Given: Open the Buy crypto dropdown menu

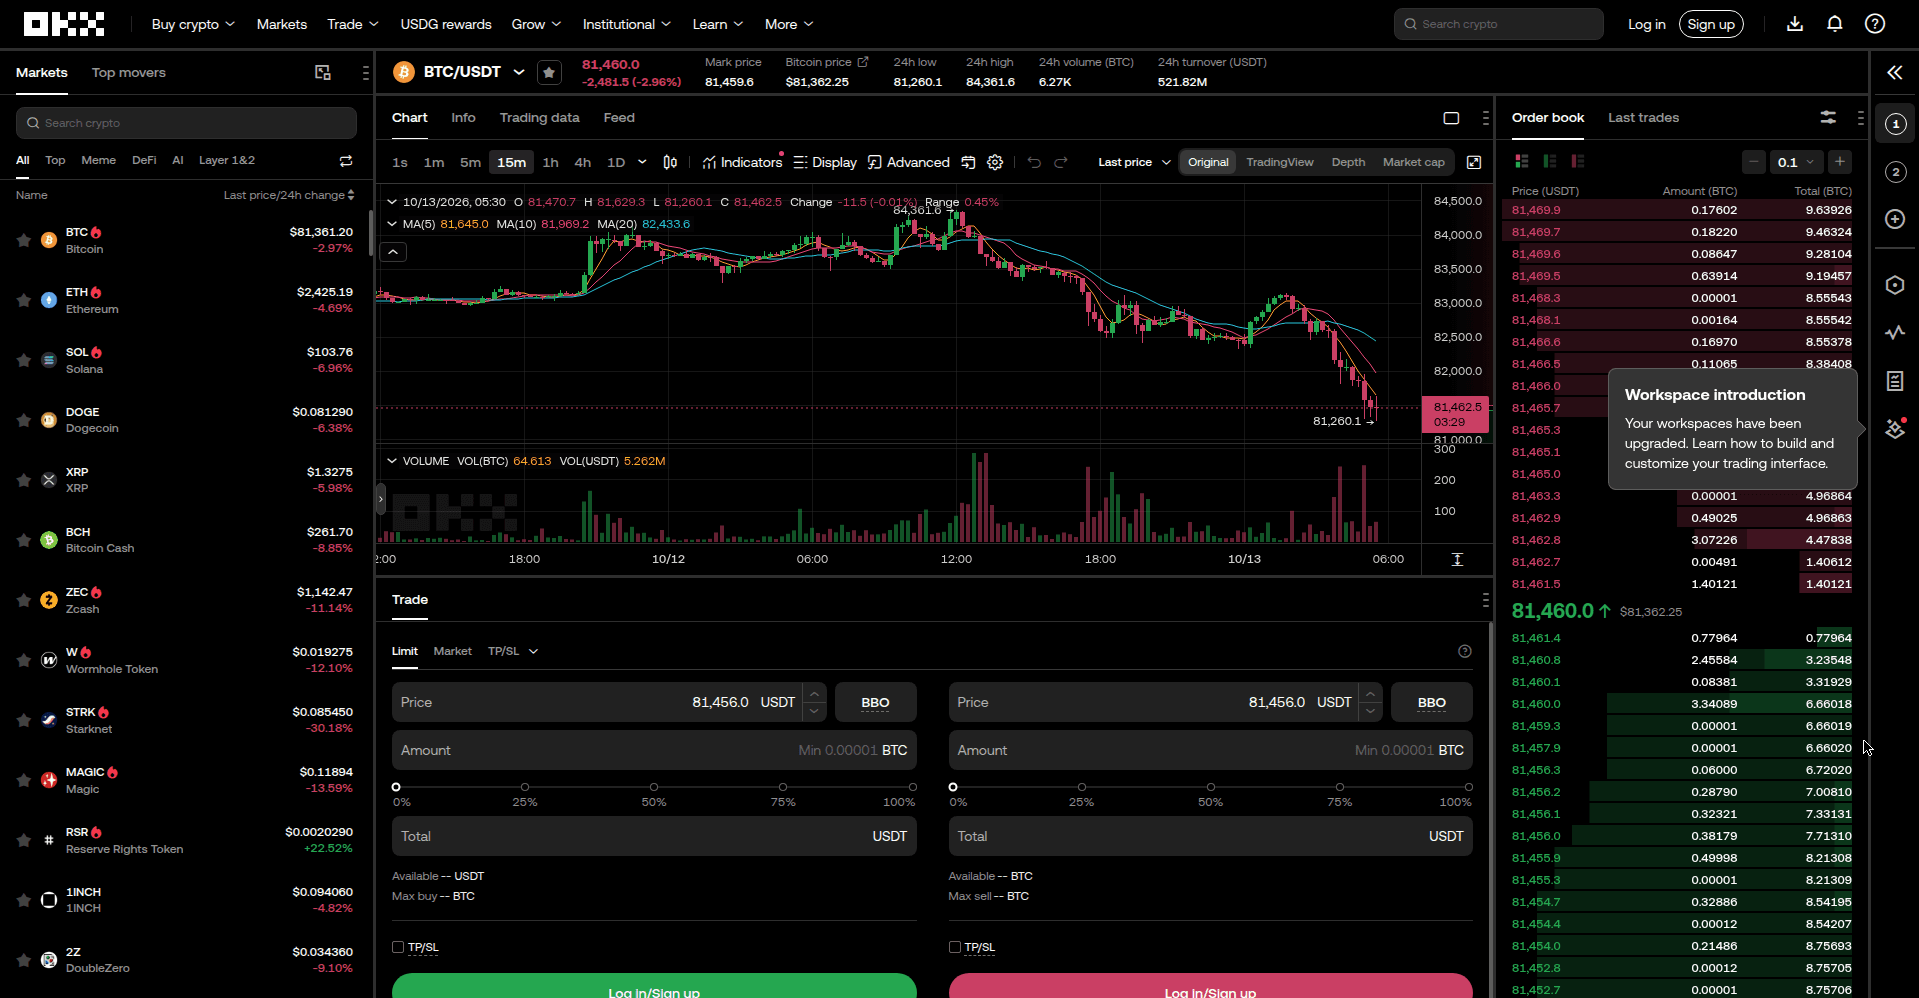Looking at the screenshot, I should coord(193,24).
